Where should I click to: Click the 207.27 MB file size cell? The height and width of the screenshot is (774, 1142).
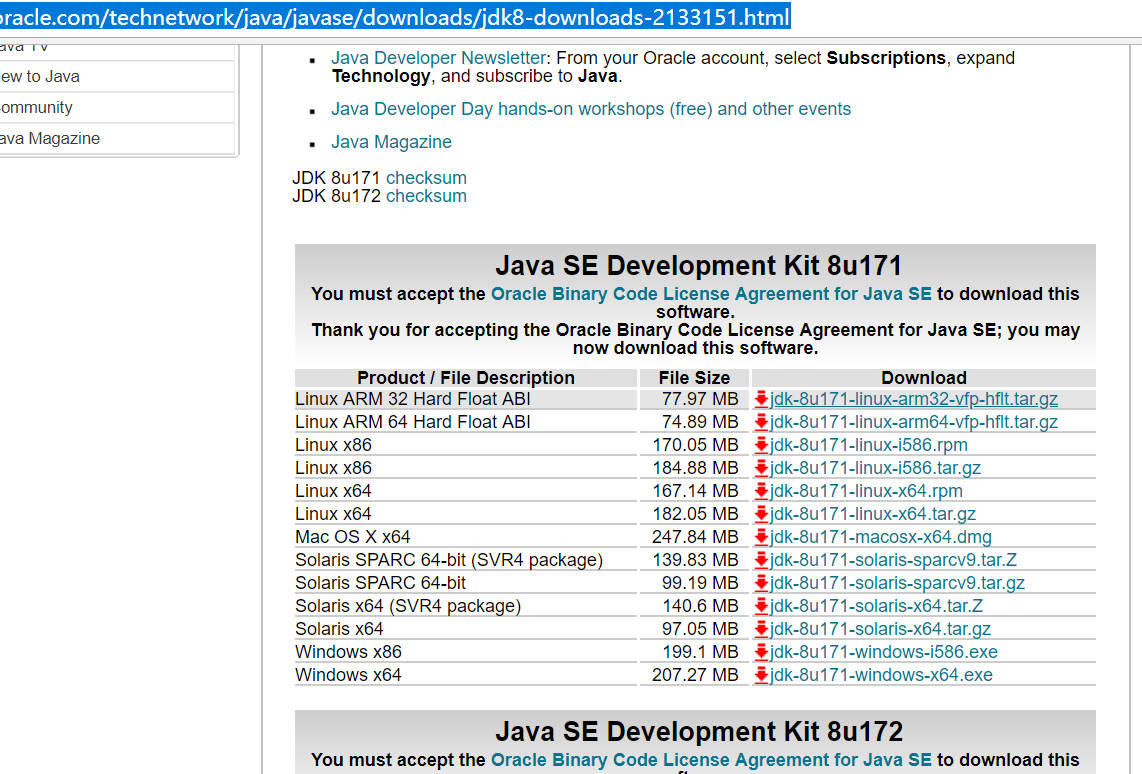point(696,675)
